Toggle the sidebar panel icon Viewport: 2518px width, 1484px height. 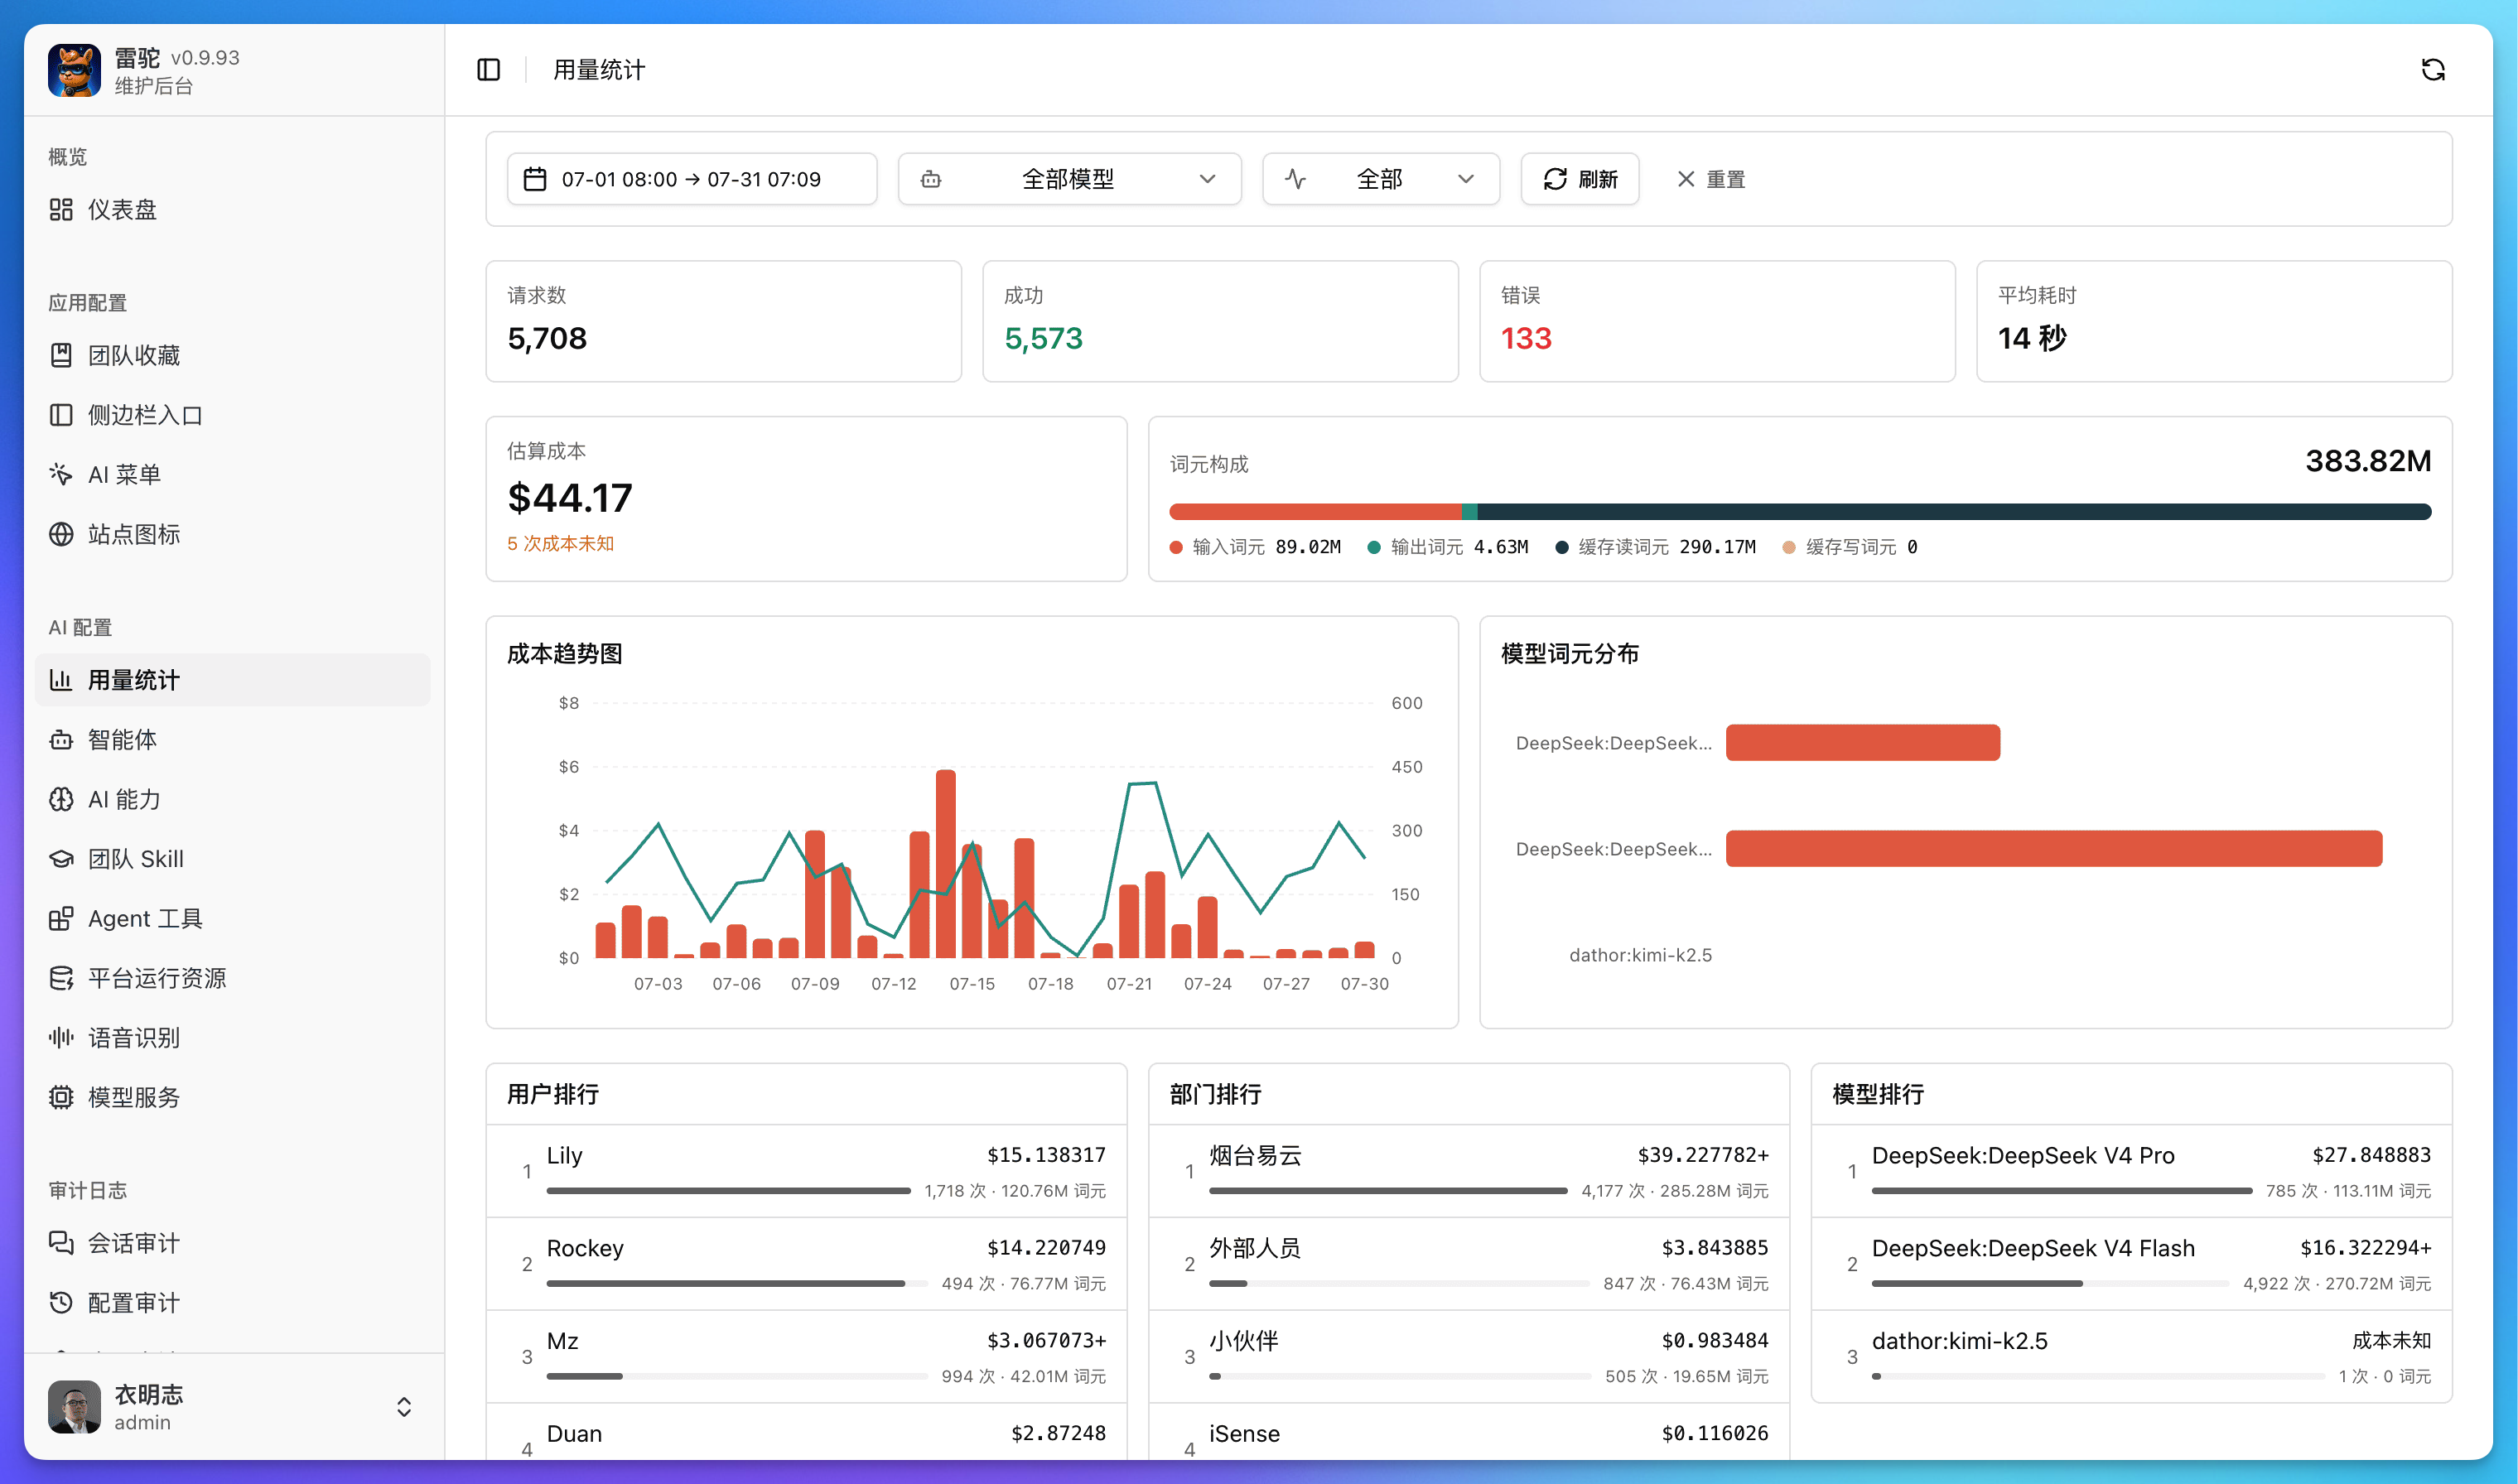[x=488, y=70]
